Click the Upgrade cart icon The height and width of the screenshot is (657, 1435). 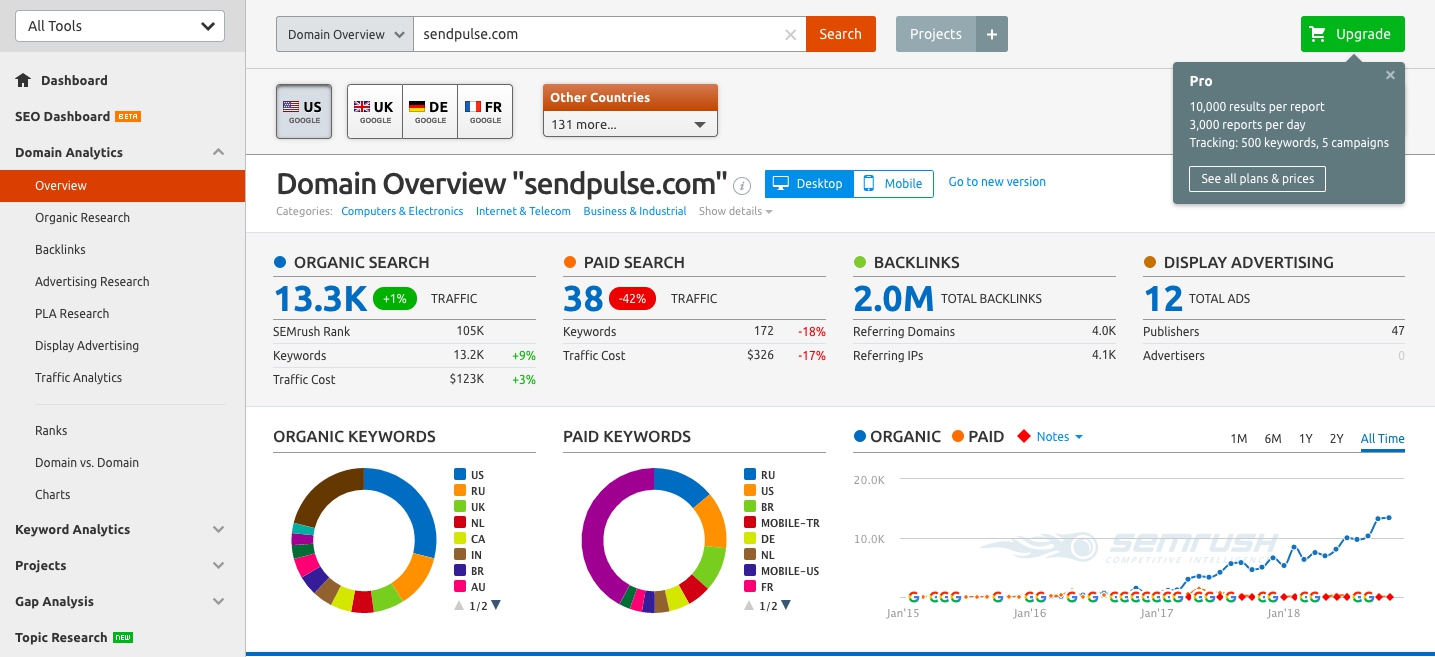(x=1317, y=34)
